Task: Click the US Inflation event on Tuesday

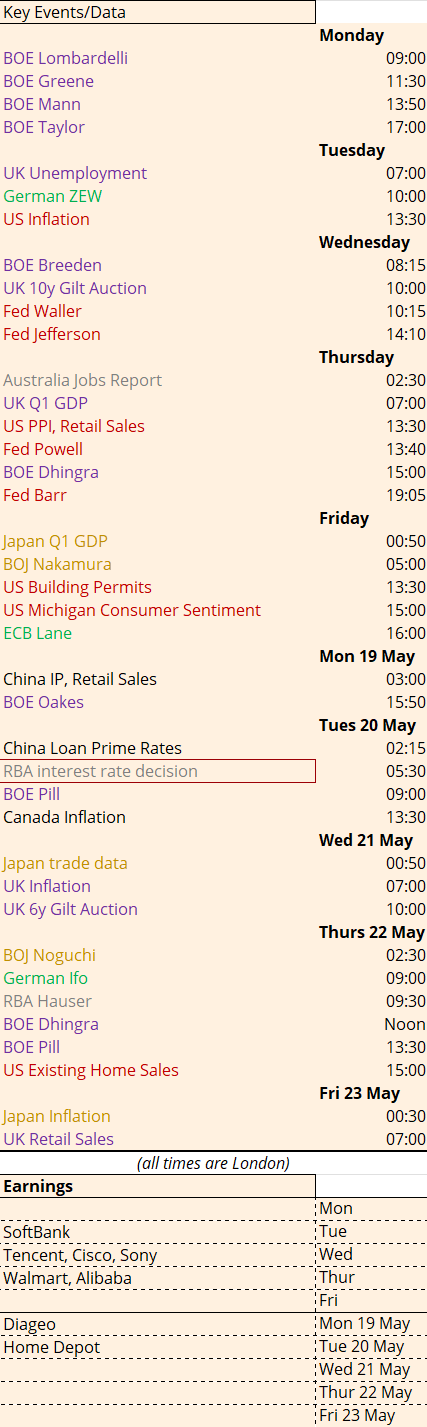Action: tap(46, 219)
